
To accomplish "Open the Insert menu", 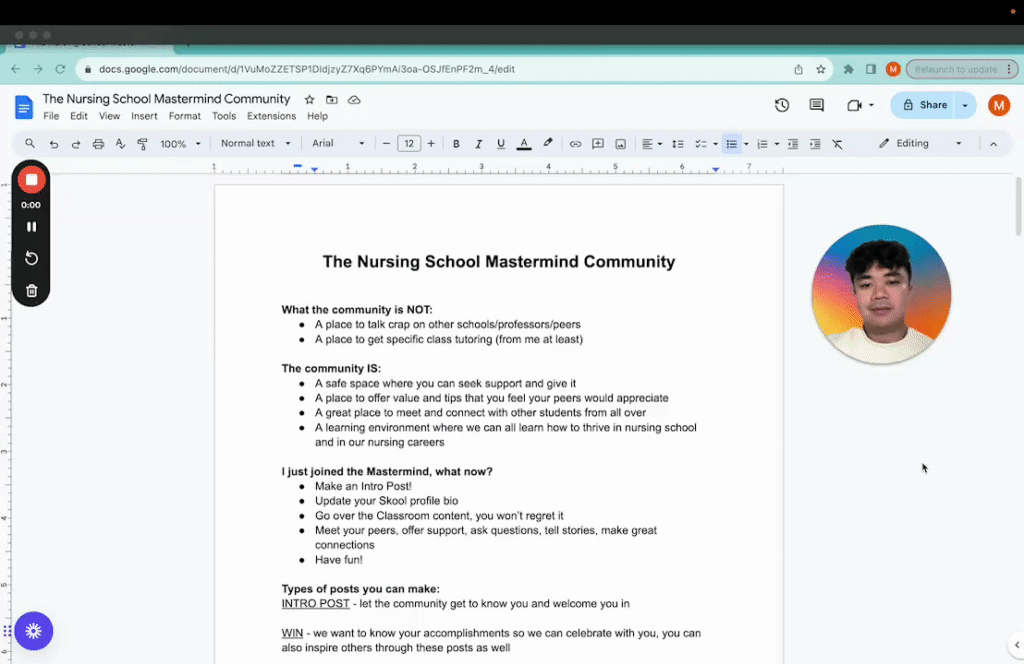I will (144, 116).
